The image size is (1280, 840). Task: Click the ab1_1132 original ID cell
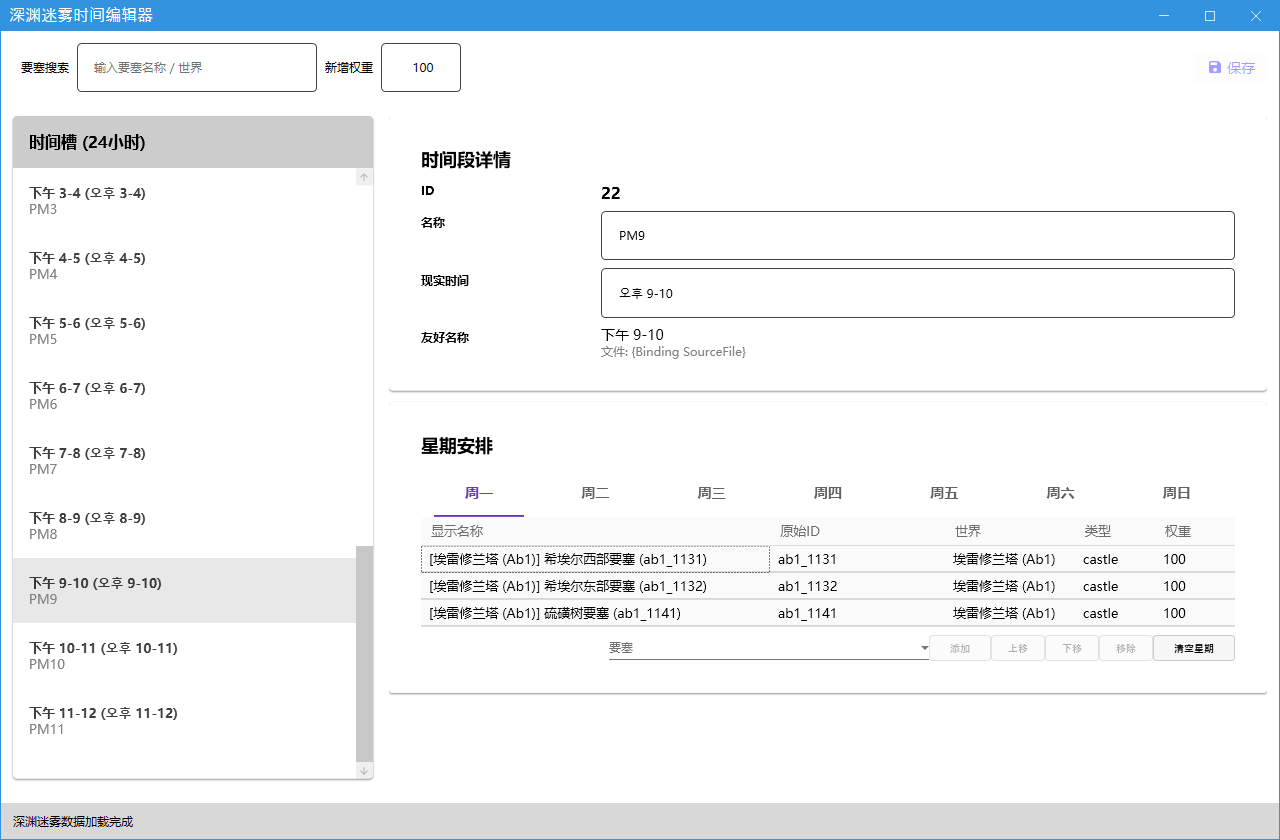[857, 586]
